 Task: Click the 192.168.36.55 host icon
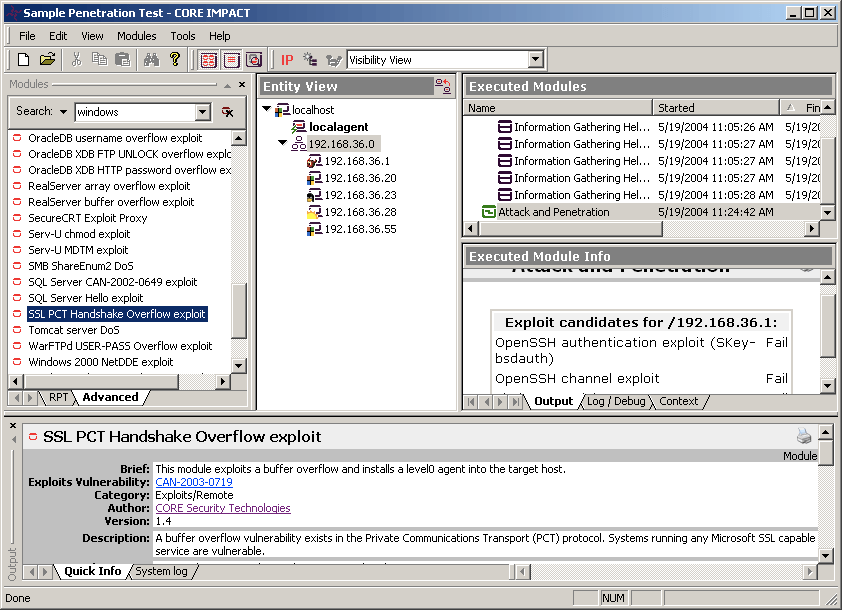(314, 229)
